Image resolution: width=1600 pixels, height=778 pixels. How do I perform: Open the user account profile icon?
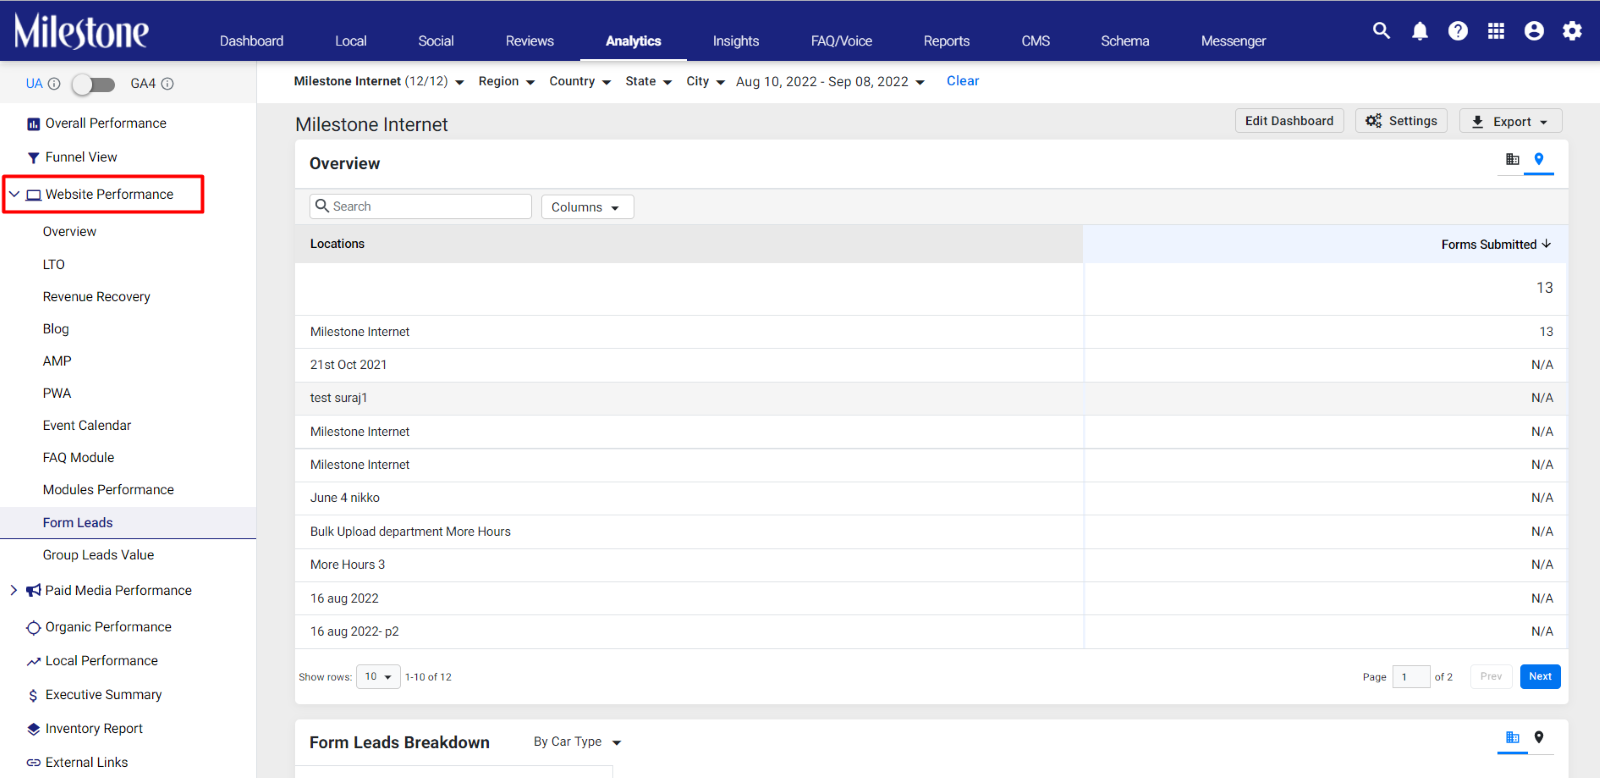point(1534,31)
